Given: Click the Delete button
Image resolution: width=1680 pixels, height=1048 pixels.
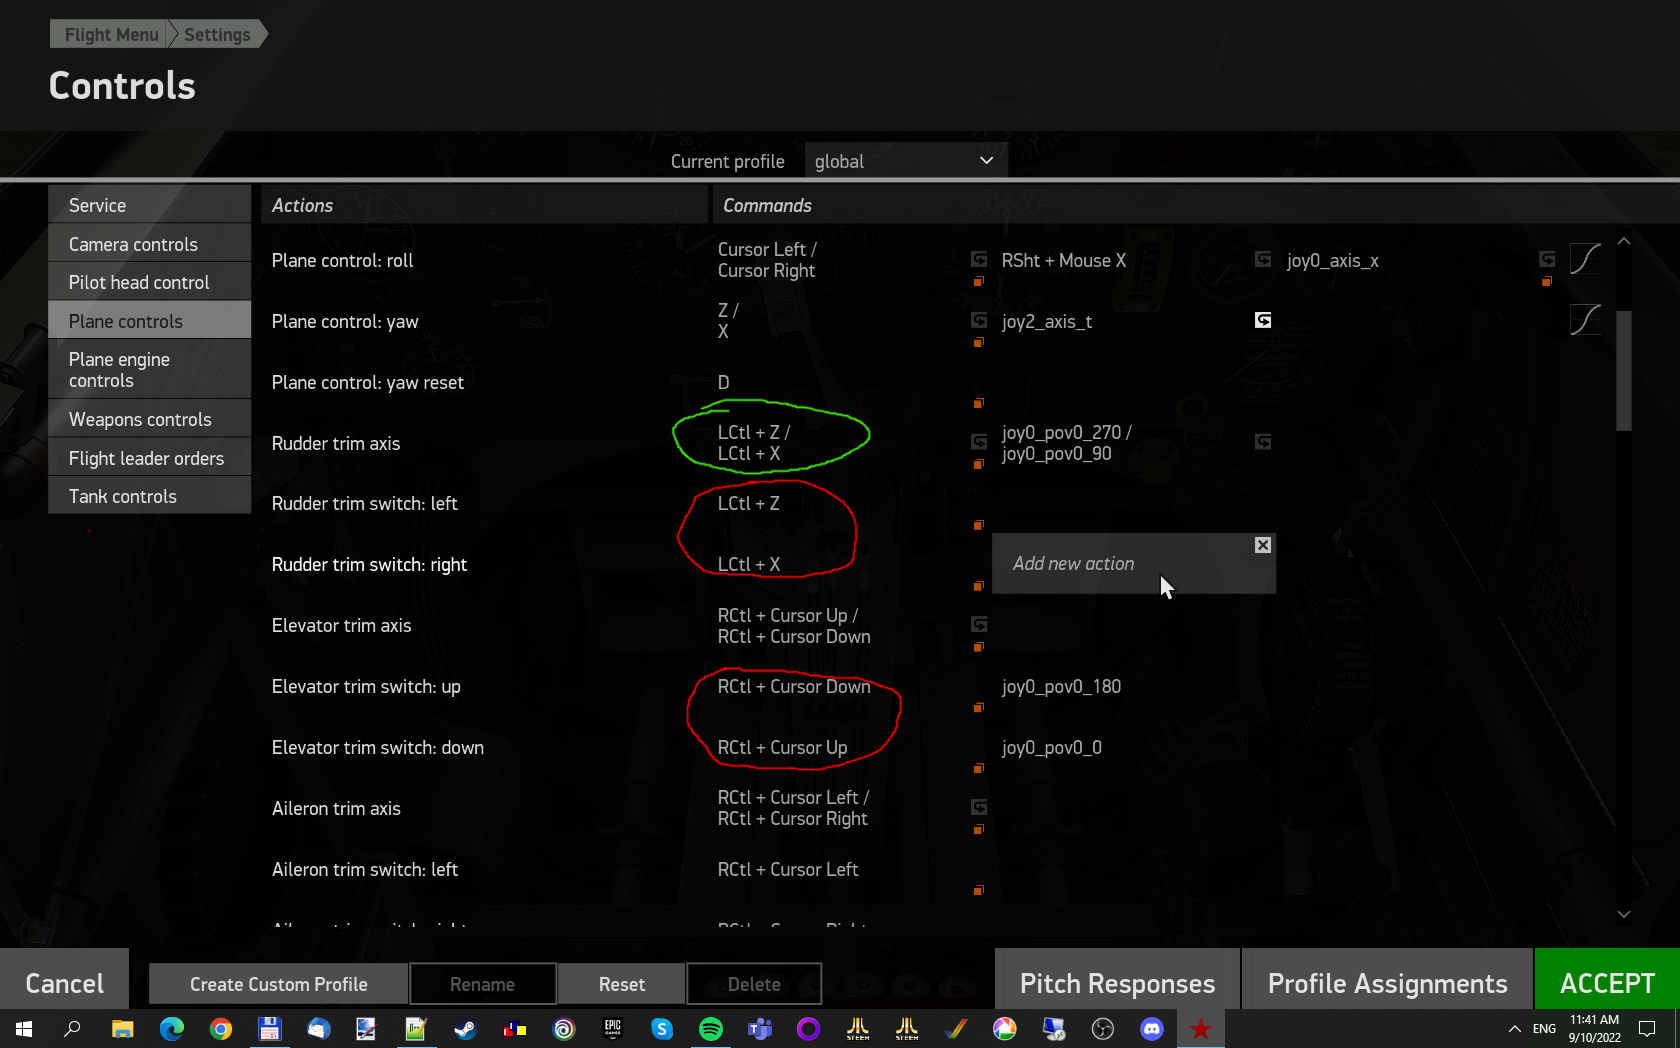Looking at the screenshot, I should 754,984.
